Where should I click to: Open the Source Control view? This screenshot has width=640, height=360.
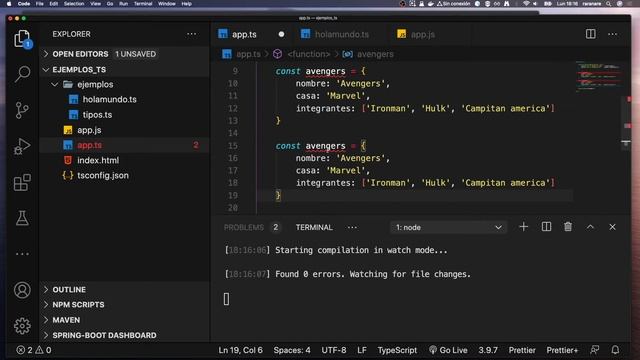coord(22,110)
